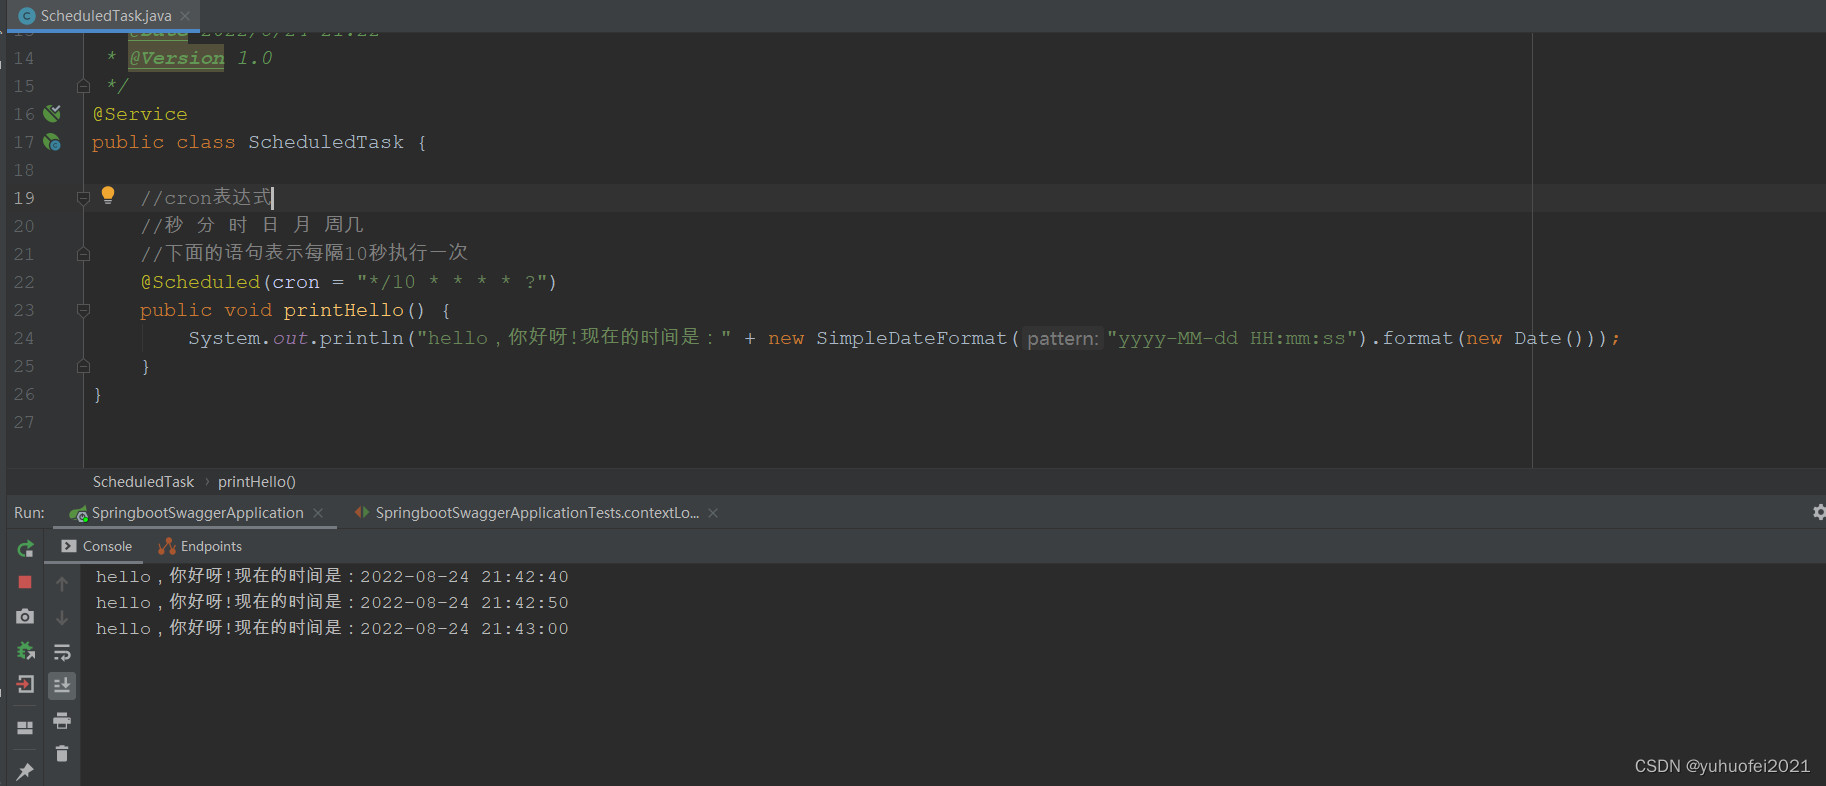Image resolution: width=1826 pixels, height=786 pixels.
Task: Click the @Version tag in the Javadoc
Action: tap(176, 58)
